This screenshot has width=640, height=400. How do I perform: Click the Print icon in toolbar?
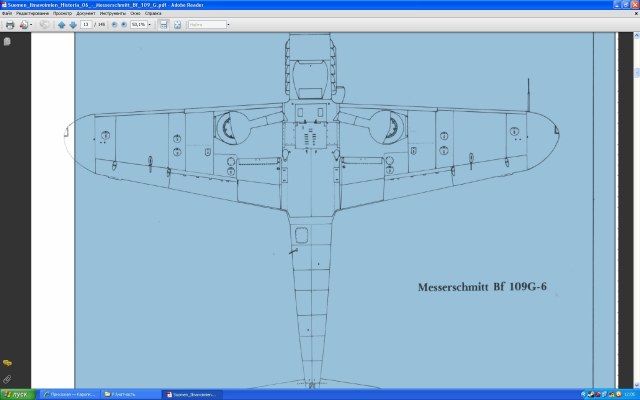[10, 24]
